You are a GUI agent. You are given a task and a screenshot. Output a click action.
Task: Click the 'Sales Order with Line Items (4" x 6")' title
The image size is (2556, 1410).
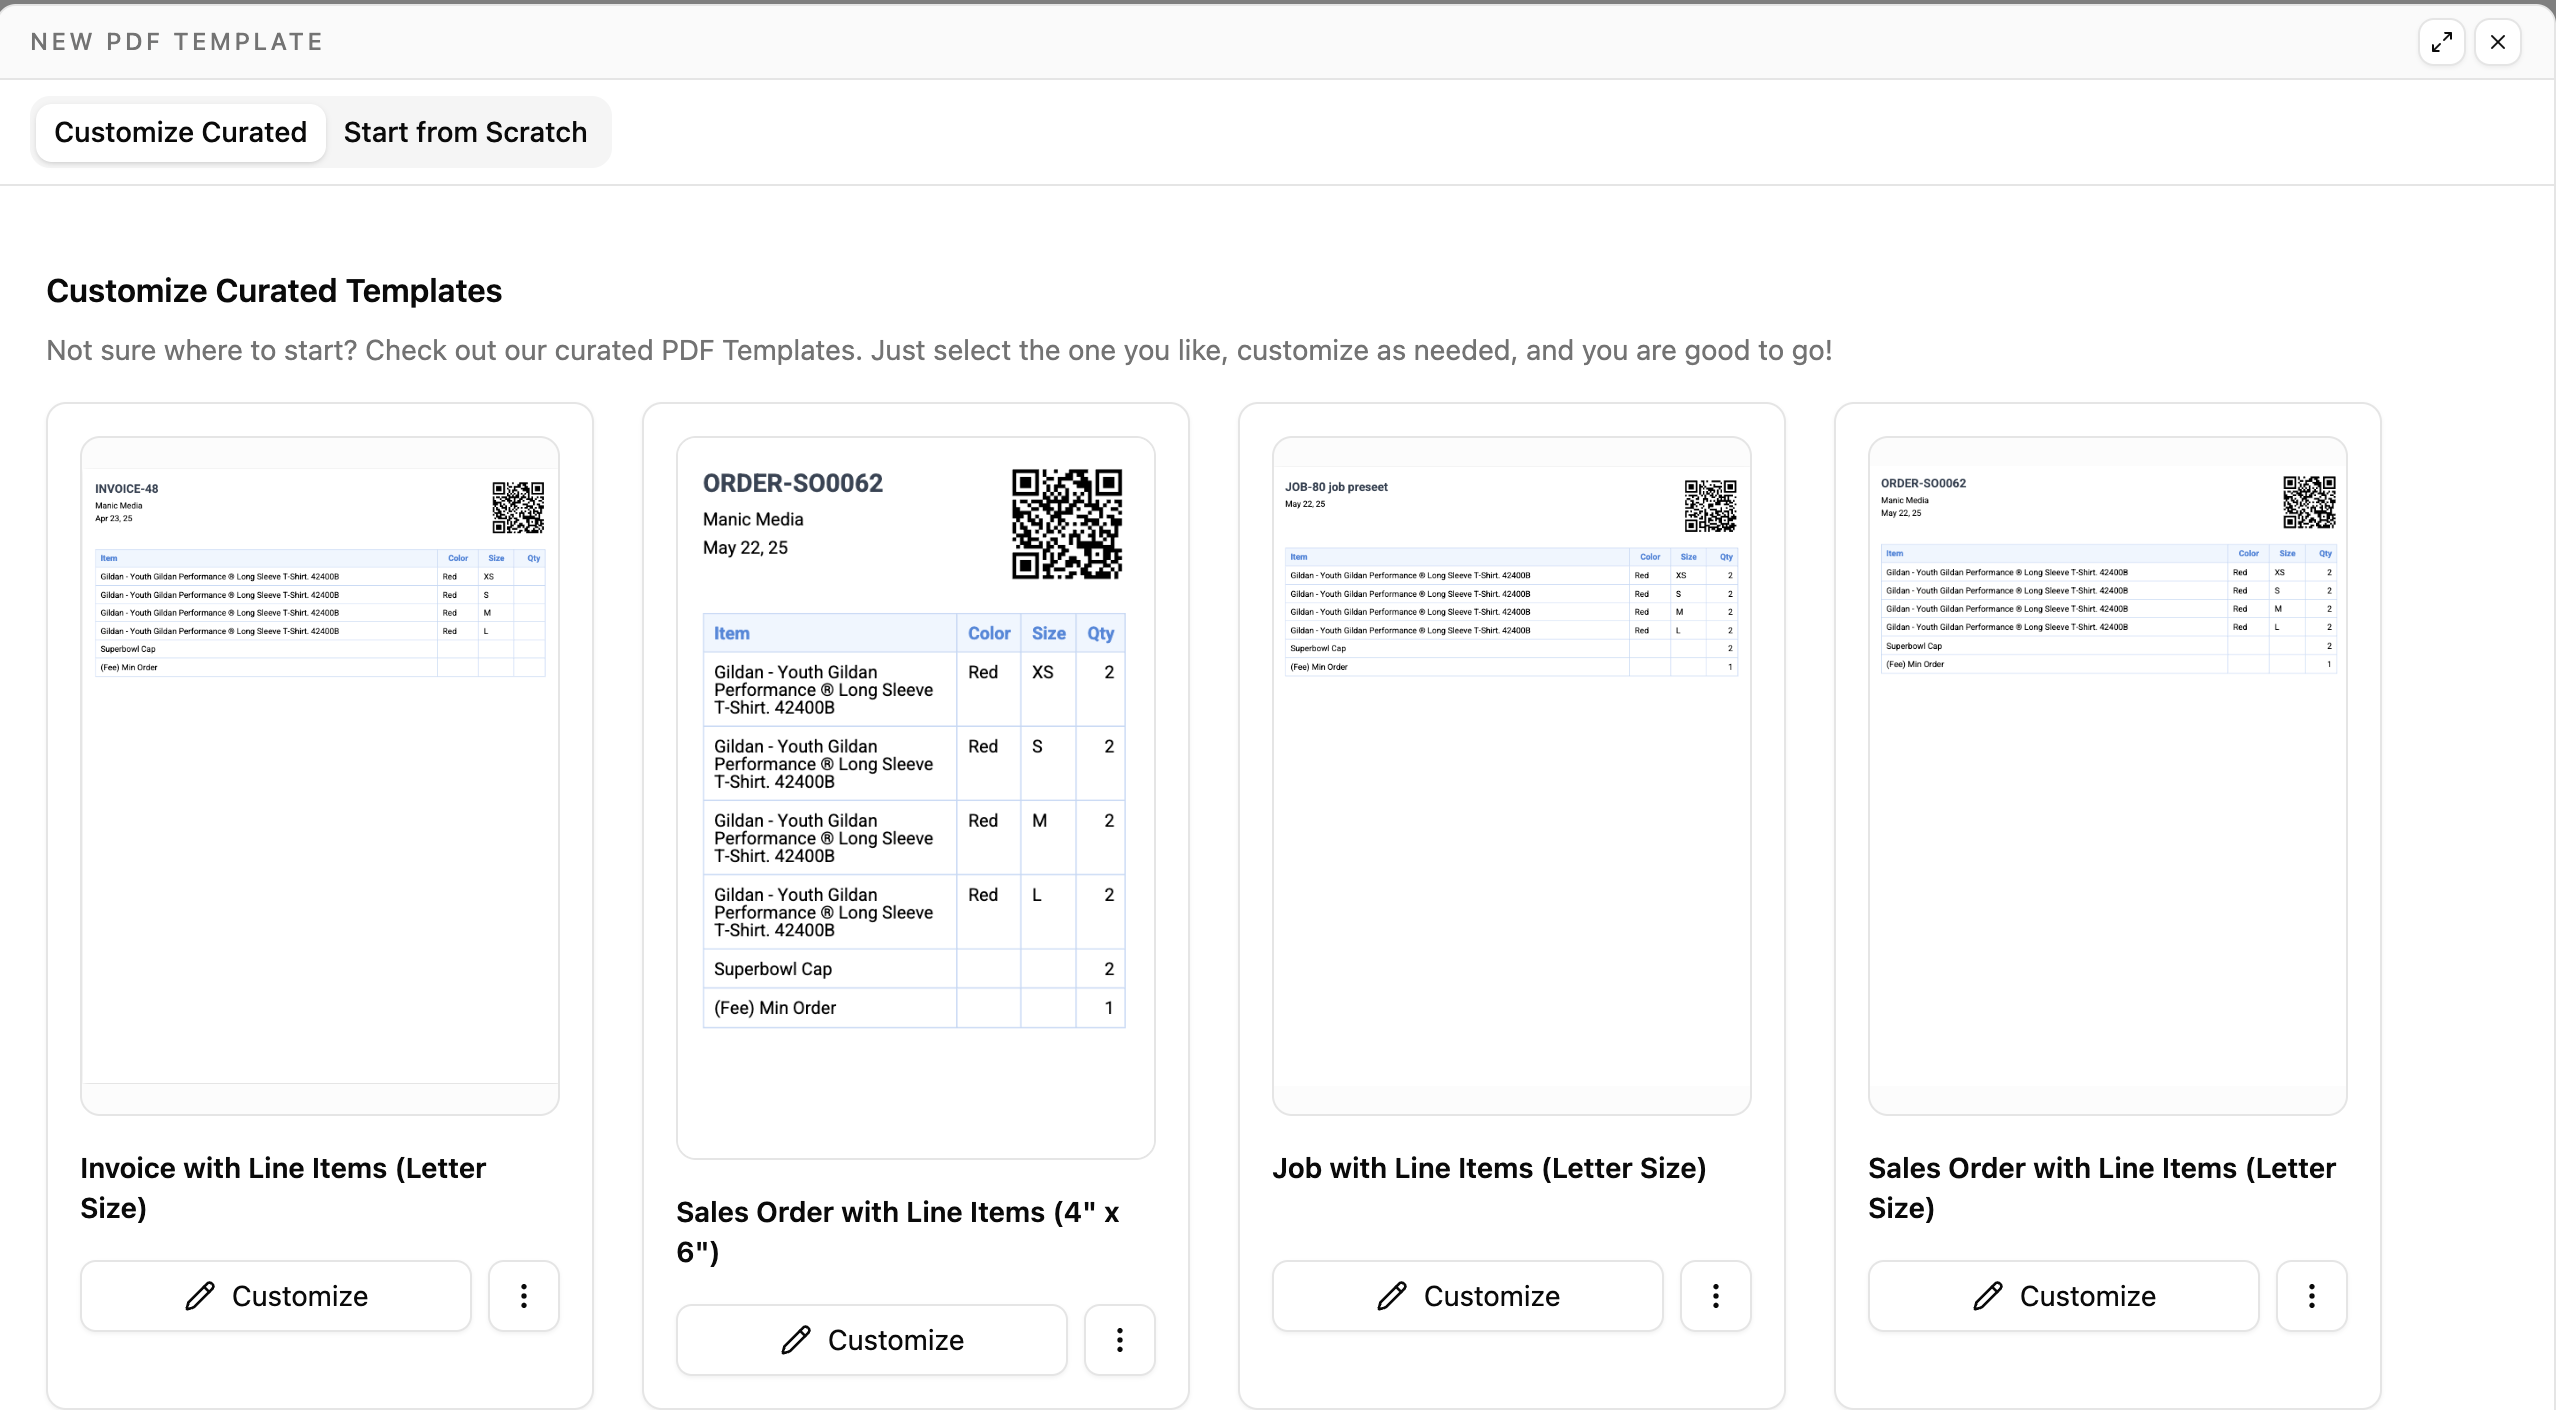[897, 1232]
